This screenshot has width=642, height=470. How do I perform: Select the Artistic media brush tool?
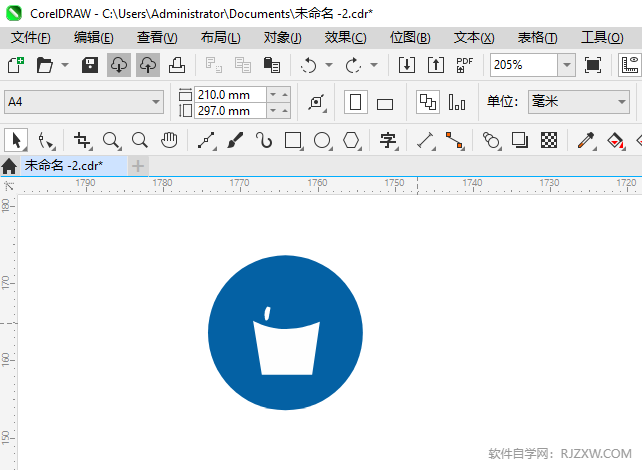[x=235, y=140]
